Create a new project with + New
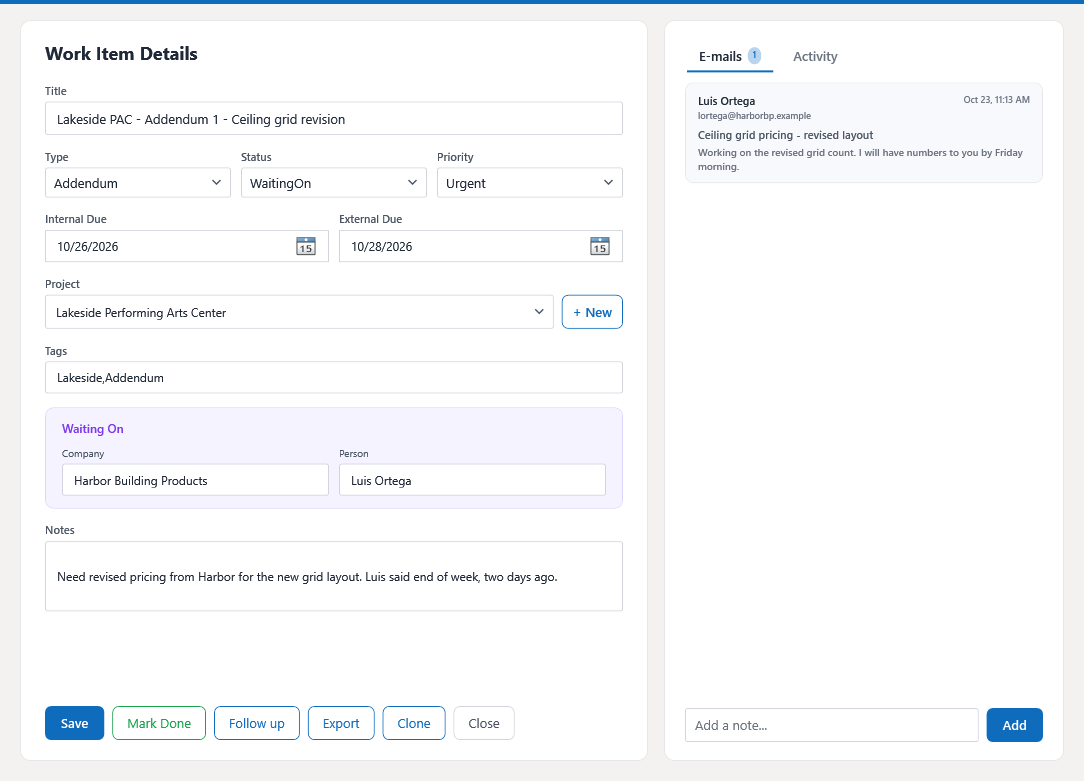 click(x=592, y=312)
